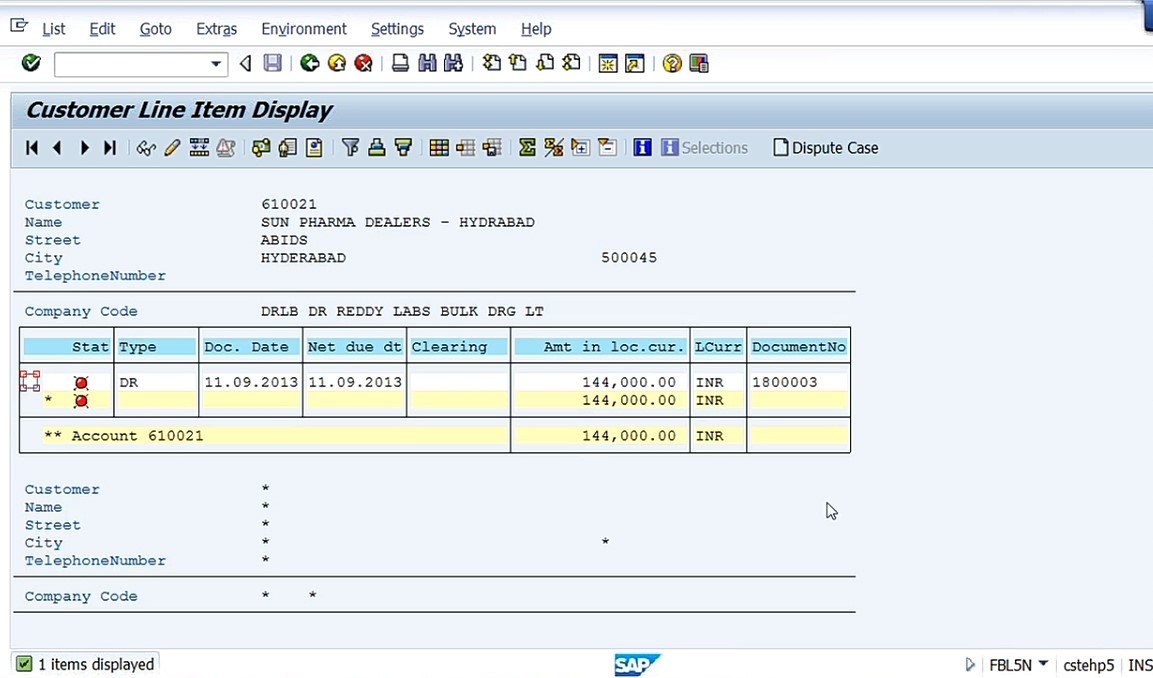The image size is (1153, 678).
Task: Go back with the green Back arrow
Action: 310,63
